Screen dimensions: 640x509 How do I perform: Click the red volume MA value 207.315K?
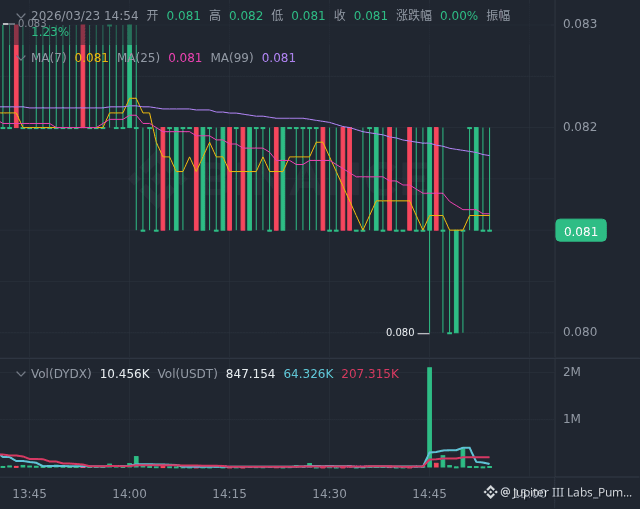370,373
